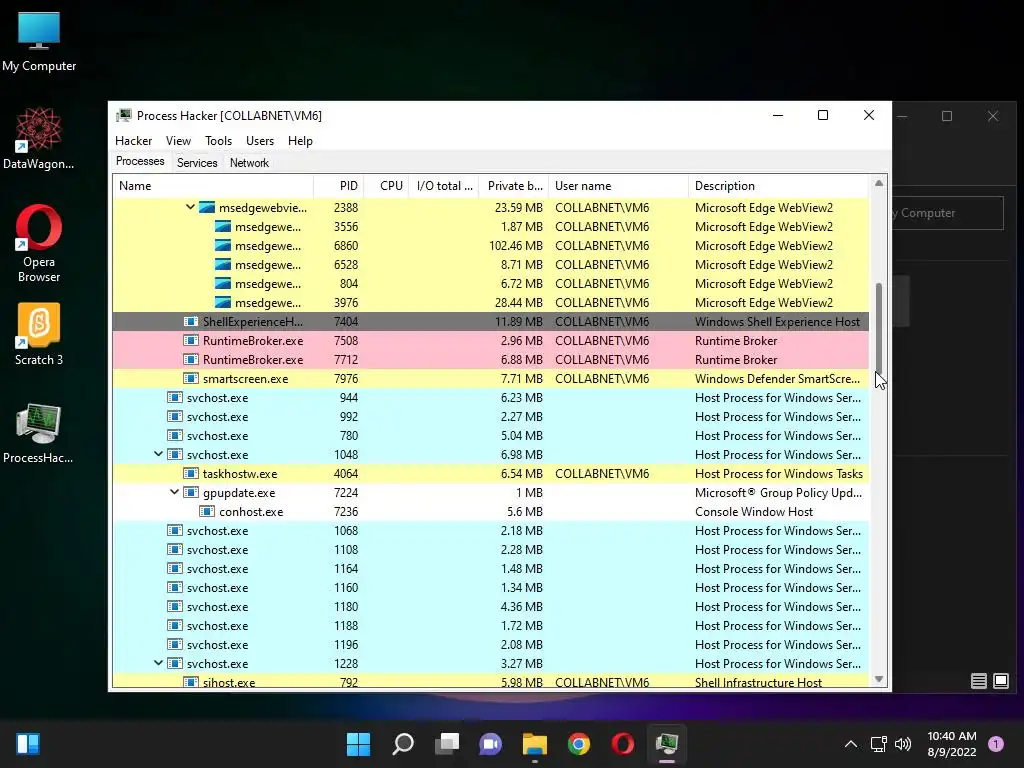Select svchost.exe with PID 944
This screenshot has width=1024, height=768.
[491, 398]
